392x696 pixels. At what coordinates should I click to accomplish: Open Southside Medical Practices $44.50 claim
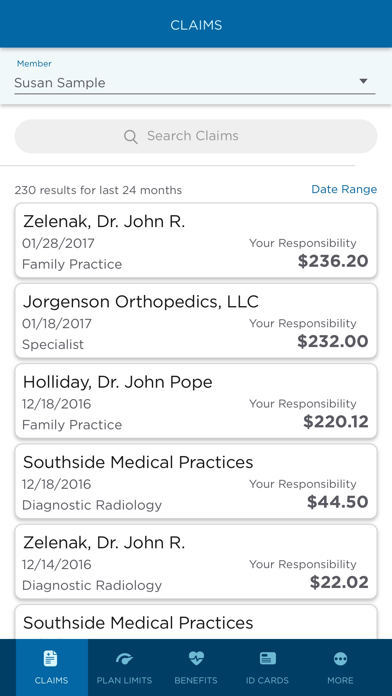(x=196, y=482)
